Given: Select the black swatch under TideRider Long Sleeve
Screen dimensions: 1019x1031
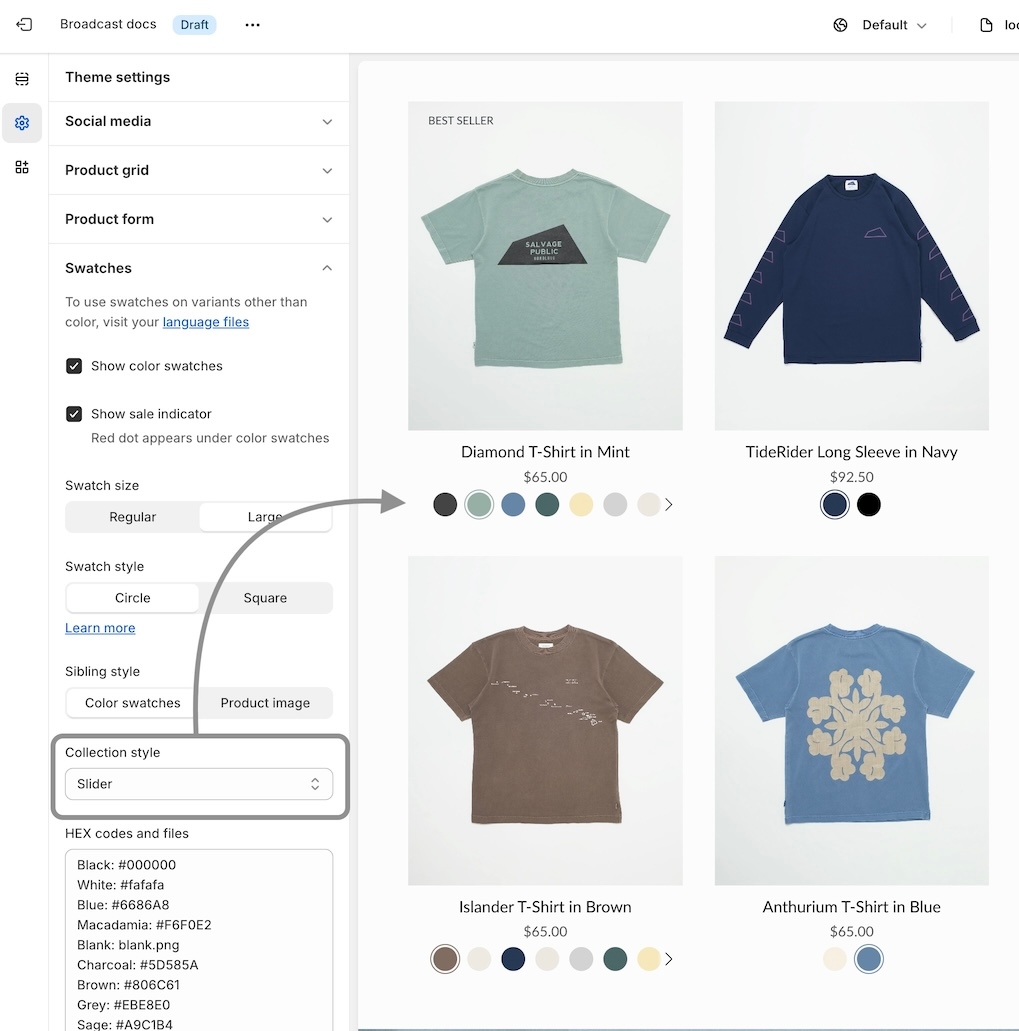Looking at the screenshot, I should [x=869, y=505].
